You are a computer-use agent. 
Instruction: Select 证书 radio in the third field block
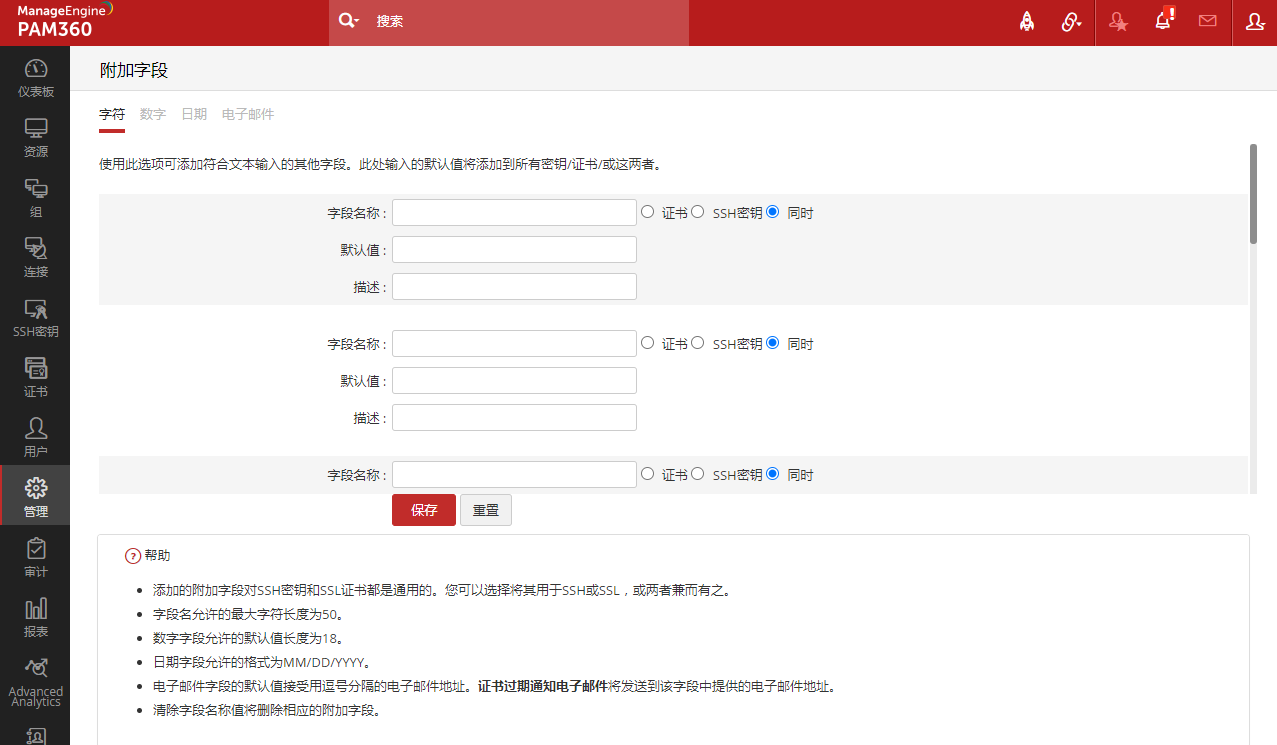(x=647, y=474)
